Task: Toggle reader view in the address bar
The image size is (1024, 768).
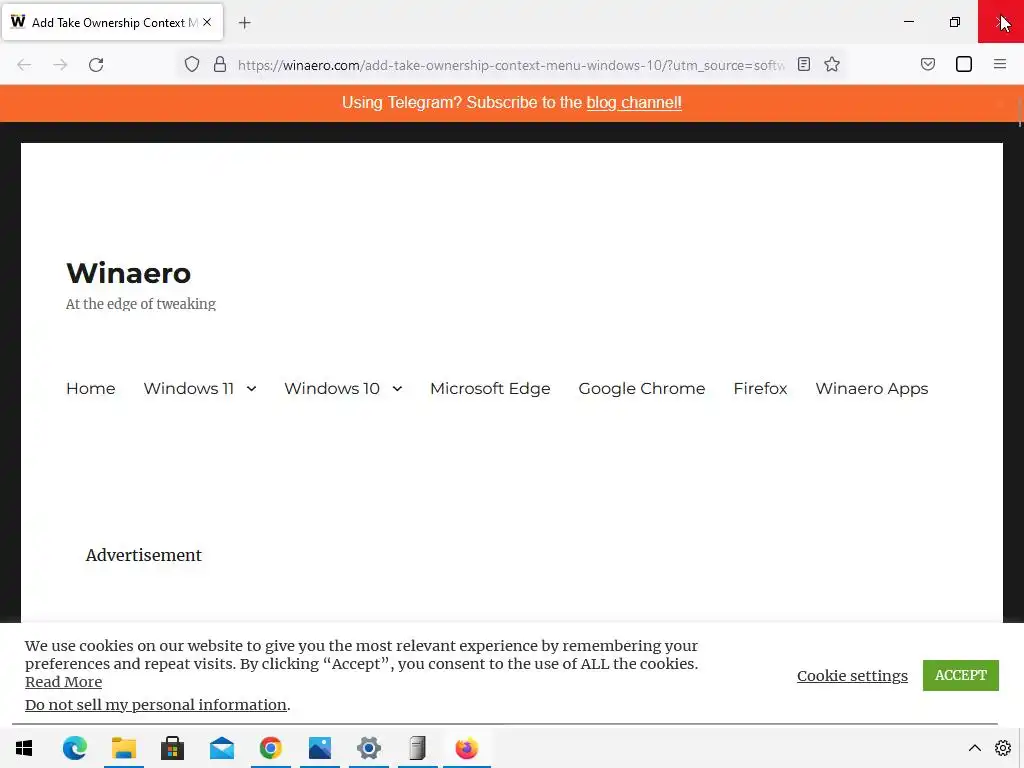Action: 804,64
